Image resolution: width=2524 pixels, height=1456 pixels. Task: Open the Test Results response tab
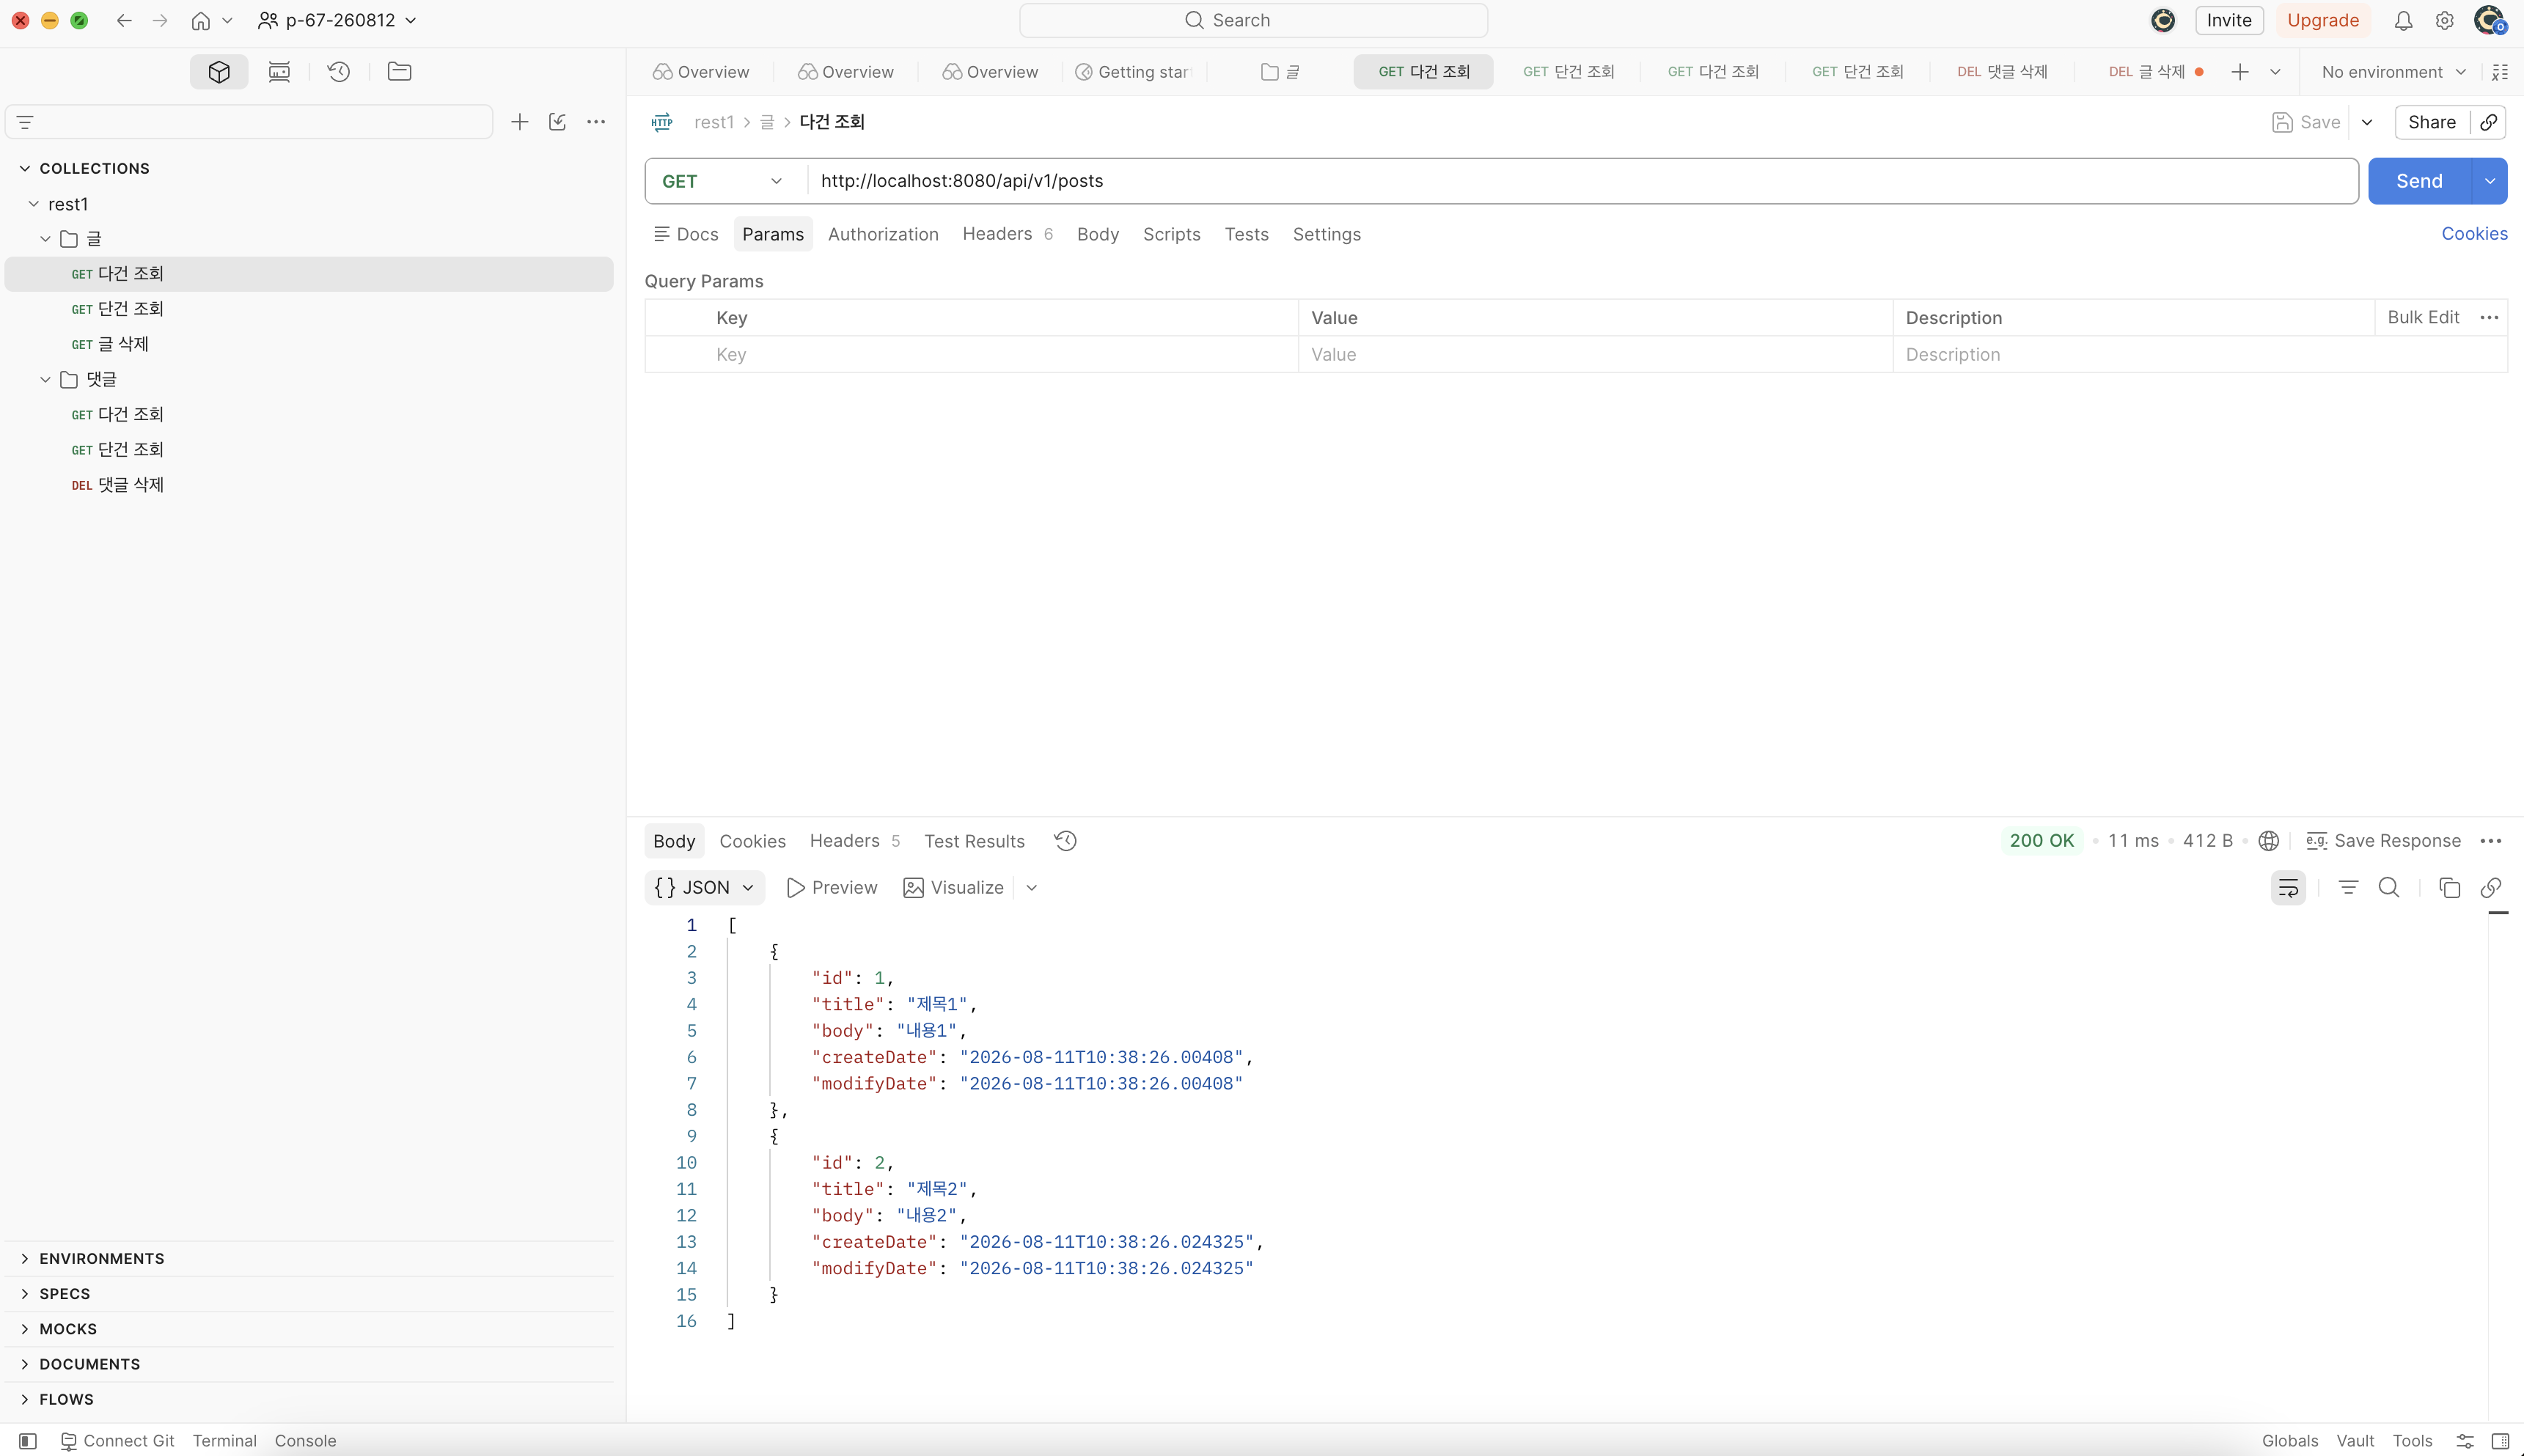974,841
